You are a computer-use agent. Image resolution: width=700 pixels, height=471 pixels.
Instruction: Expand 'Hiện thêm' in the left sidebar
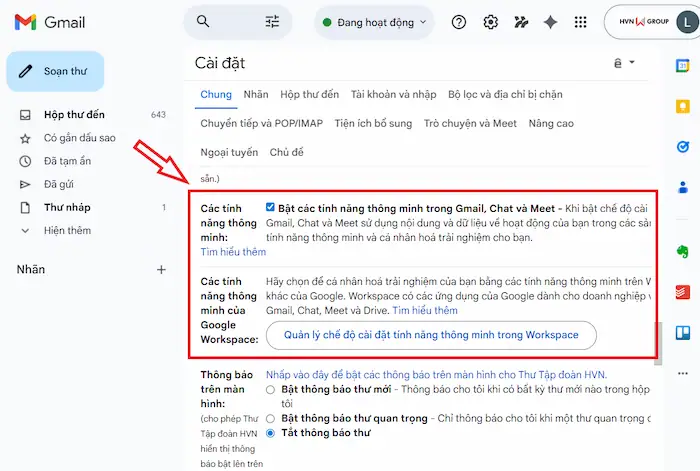click(67, 230)
